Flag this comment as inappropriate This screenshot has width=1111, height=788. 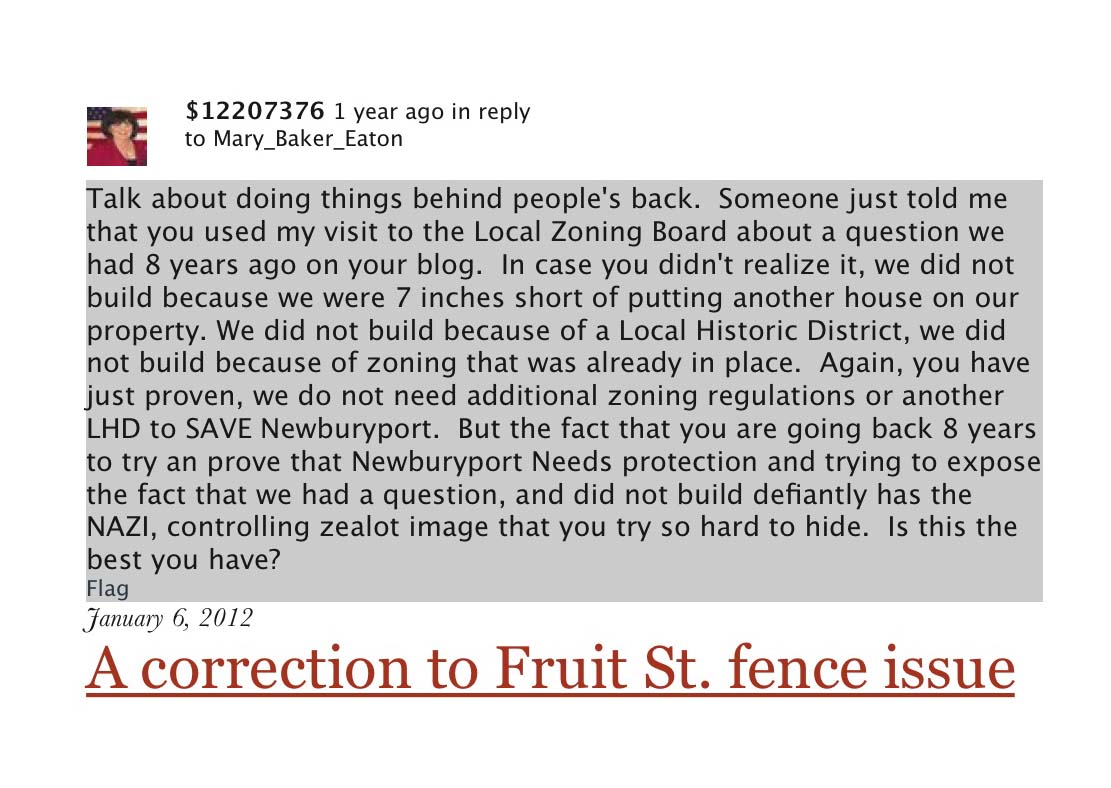pos(108,588)
